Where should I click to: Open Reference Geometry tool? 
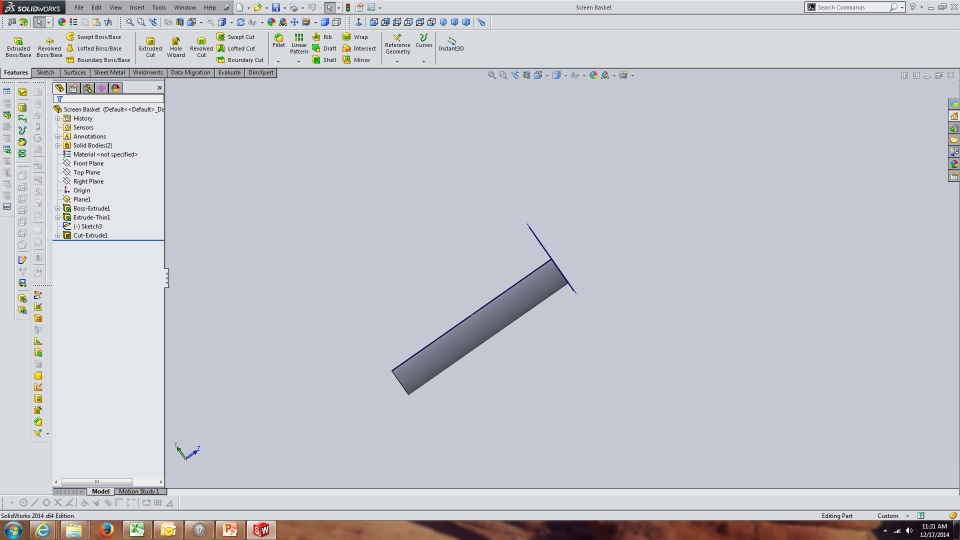tap(397, 44)
